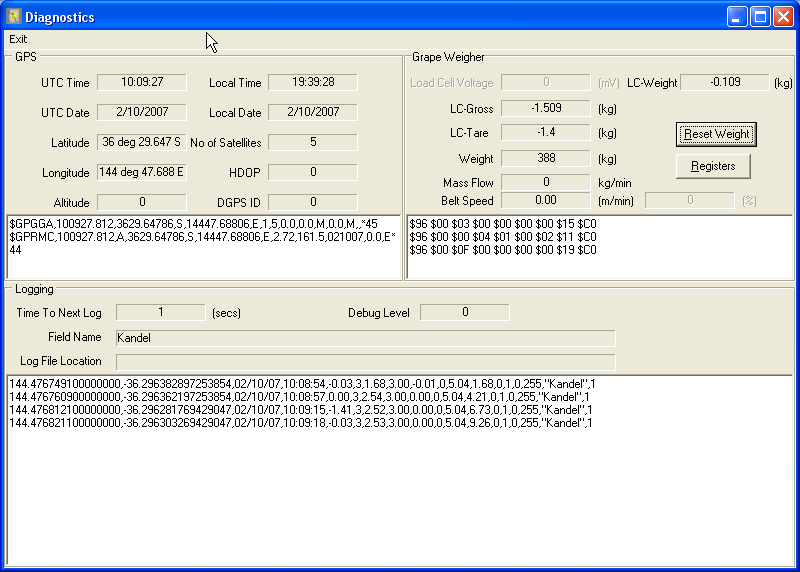Open the Registers button

[x=713, y=166]
